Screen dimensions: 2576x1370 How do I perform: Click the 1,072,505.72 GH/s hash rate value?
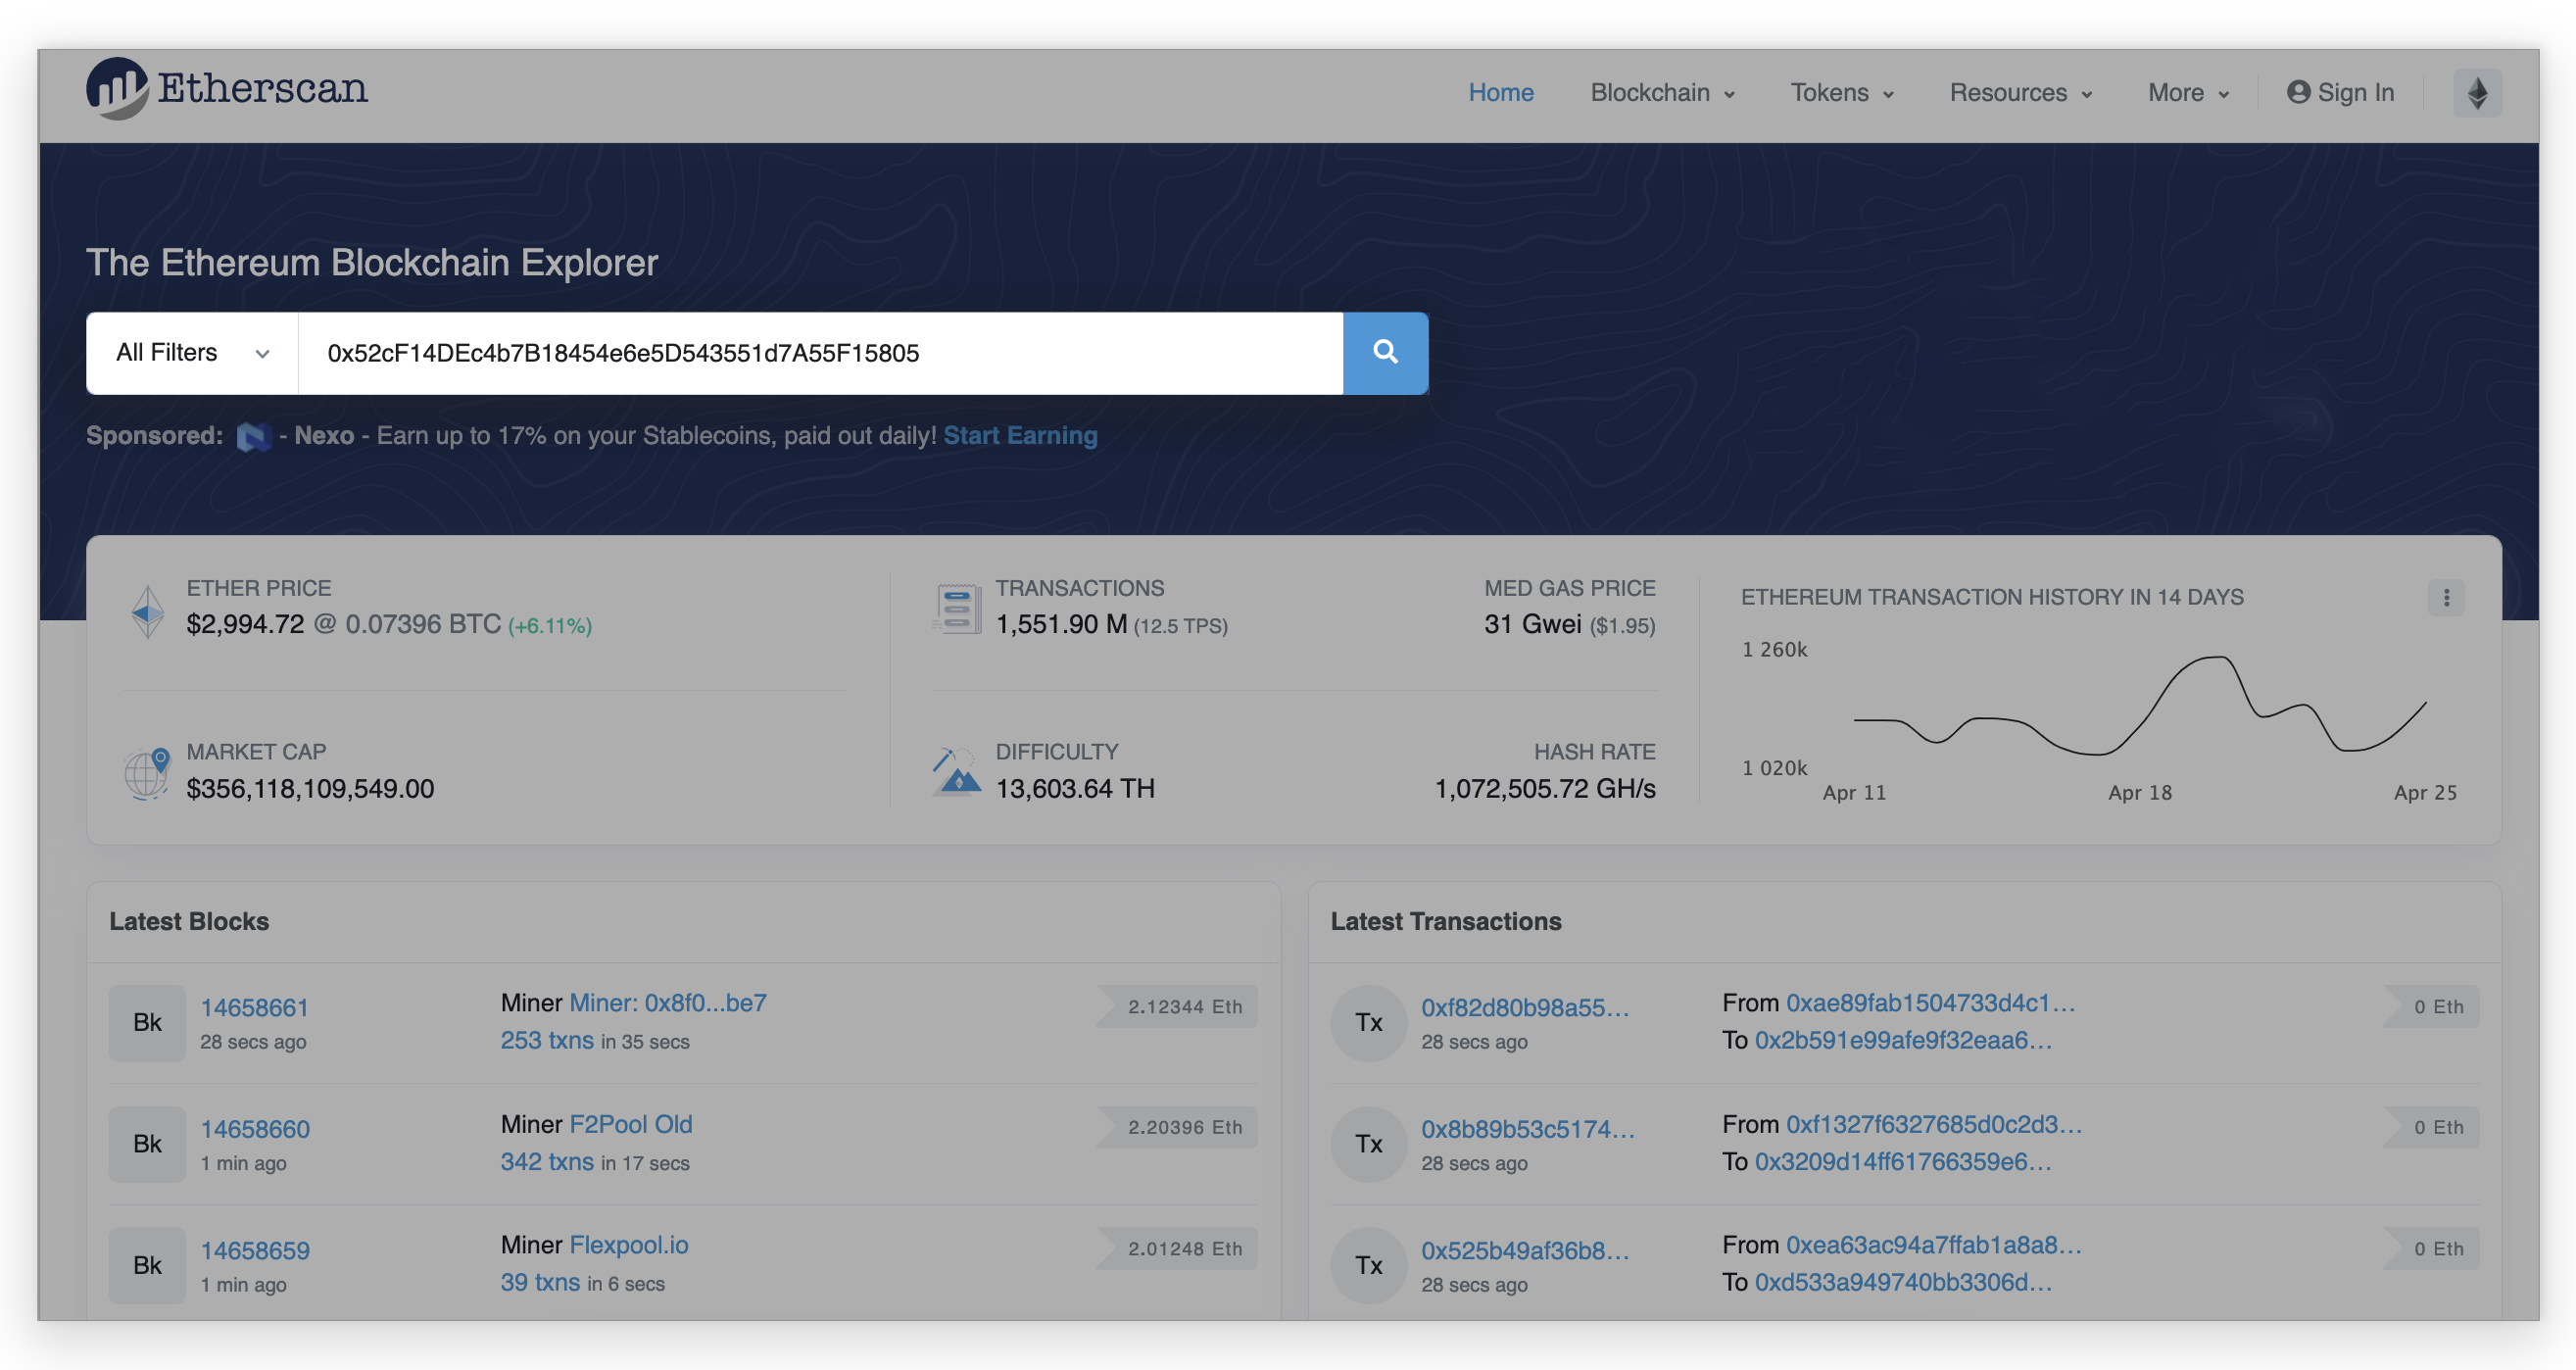click(x=1545, y=789)
